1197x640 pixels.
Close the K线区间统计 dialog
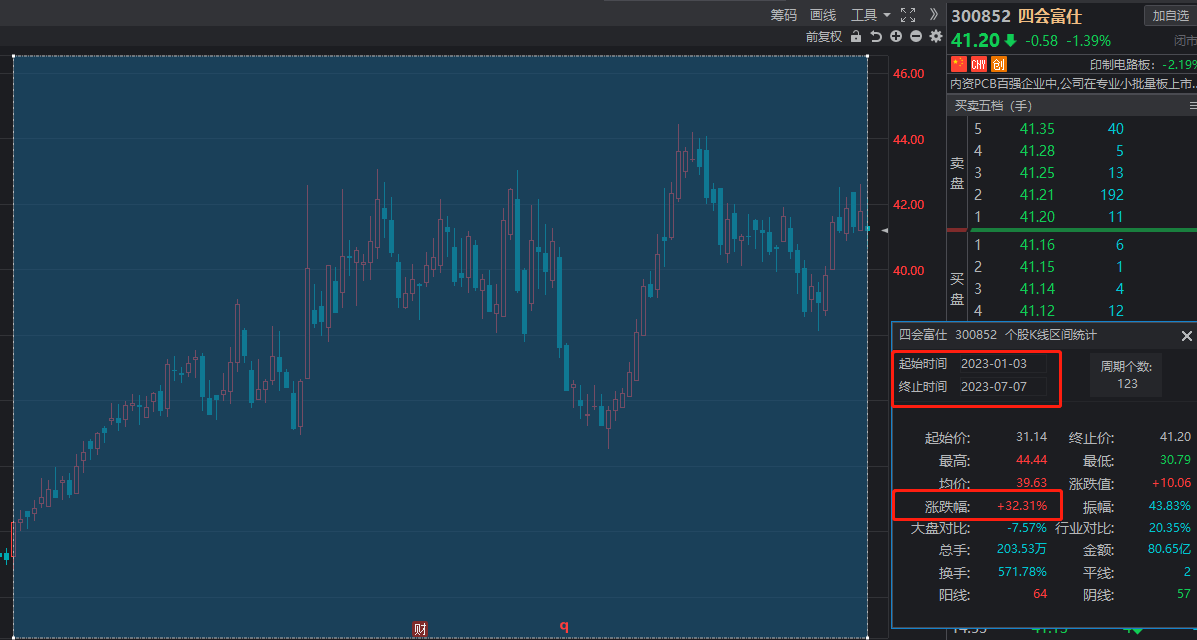pos(1186,336)
